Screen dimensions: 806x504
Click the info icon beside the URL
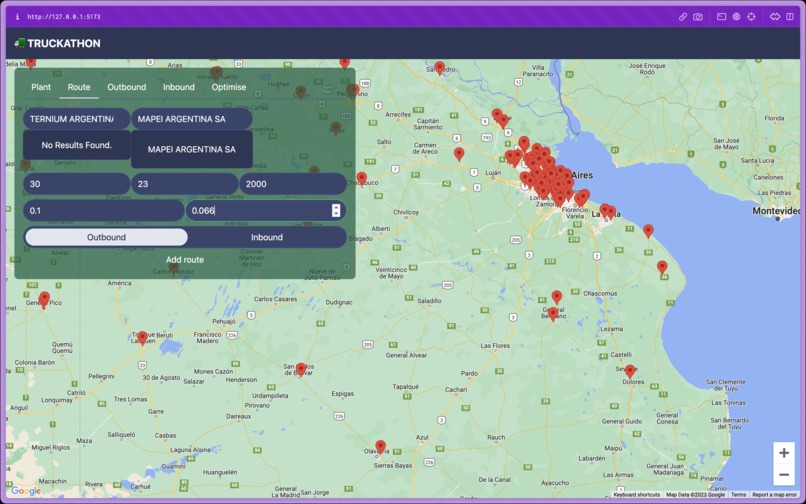click(17, 16)
